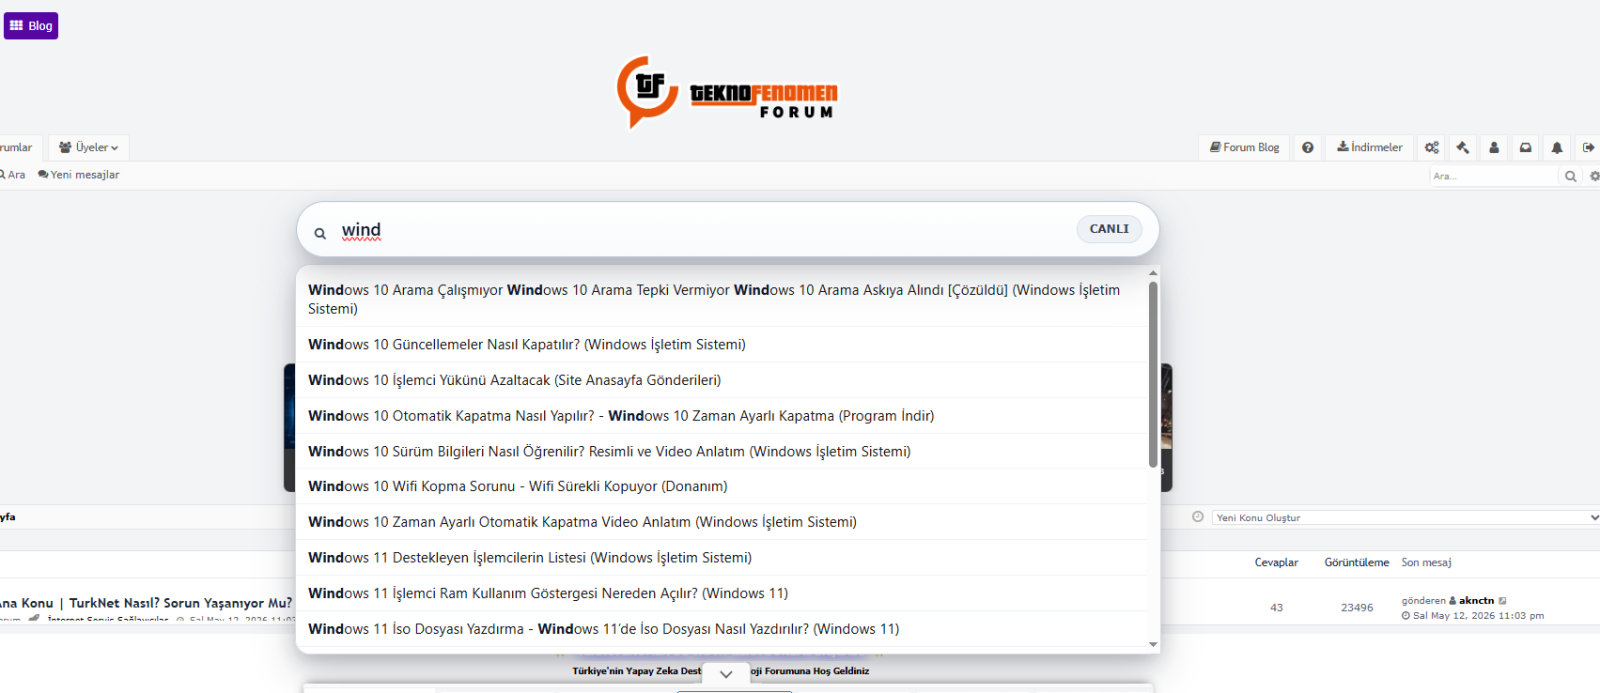Image resolution: width=1600 pixels, height=693 pixels.
Task: Open advanced search gear icon
Action: coord(1594,176)
